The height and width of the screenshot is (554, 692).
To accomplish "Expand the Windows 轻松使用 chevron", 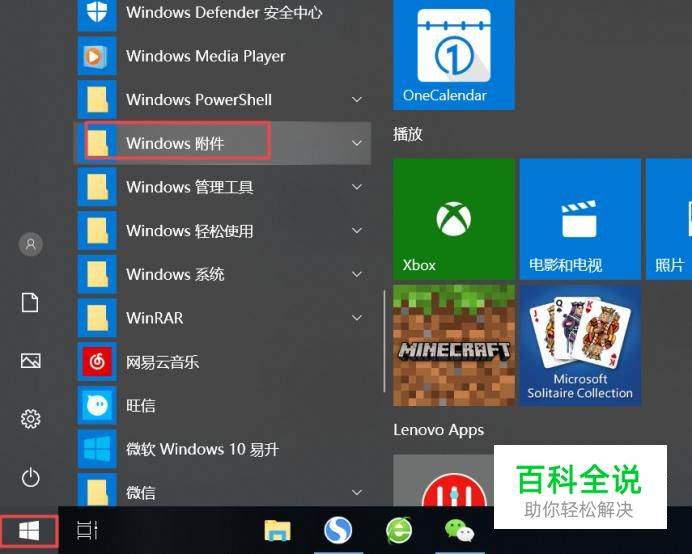I will 357,230.
